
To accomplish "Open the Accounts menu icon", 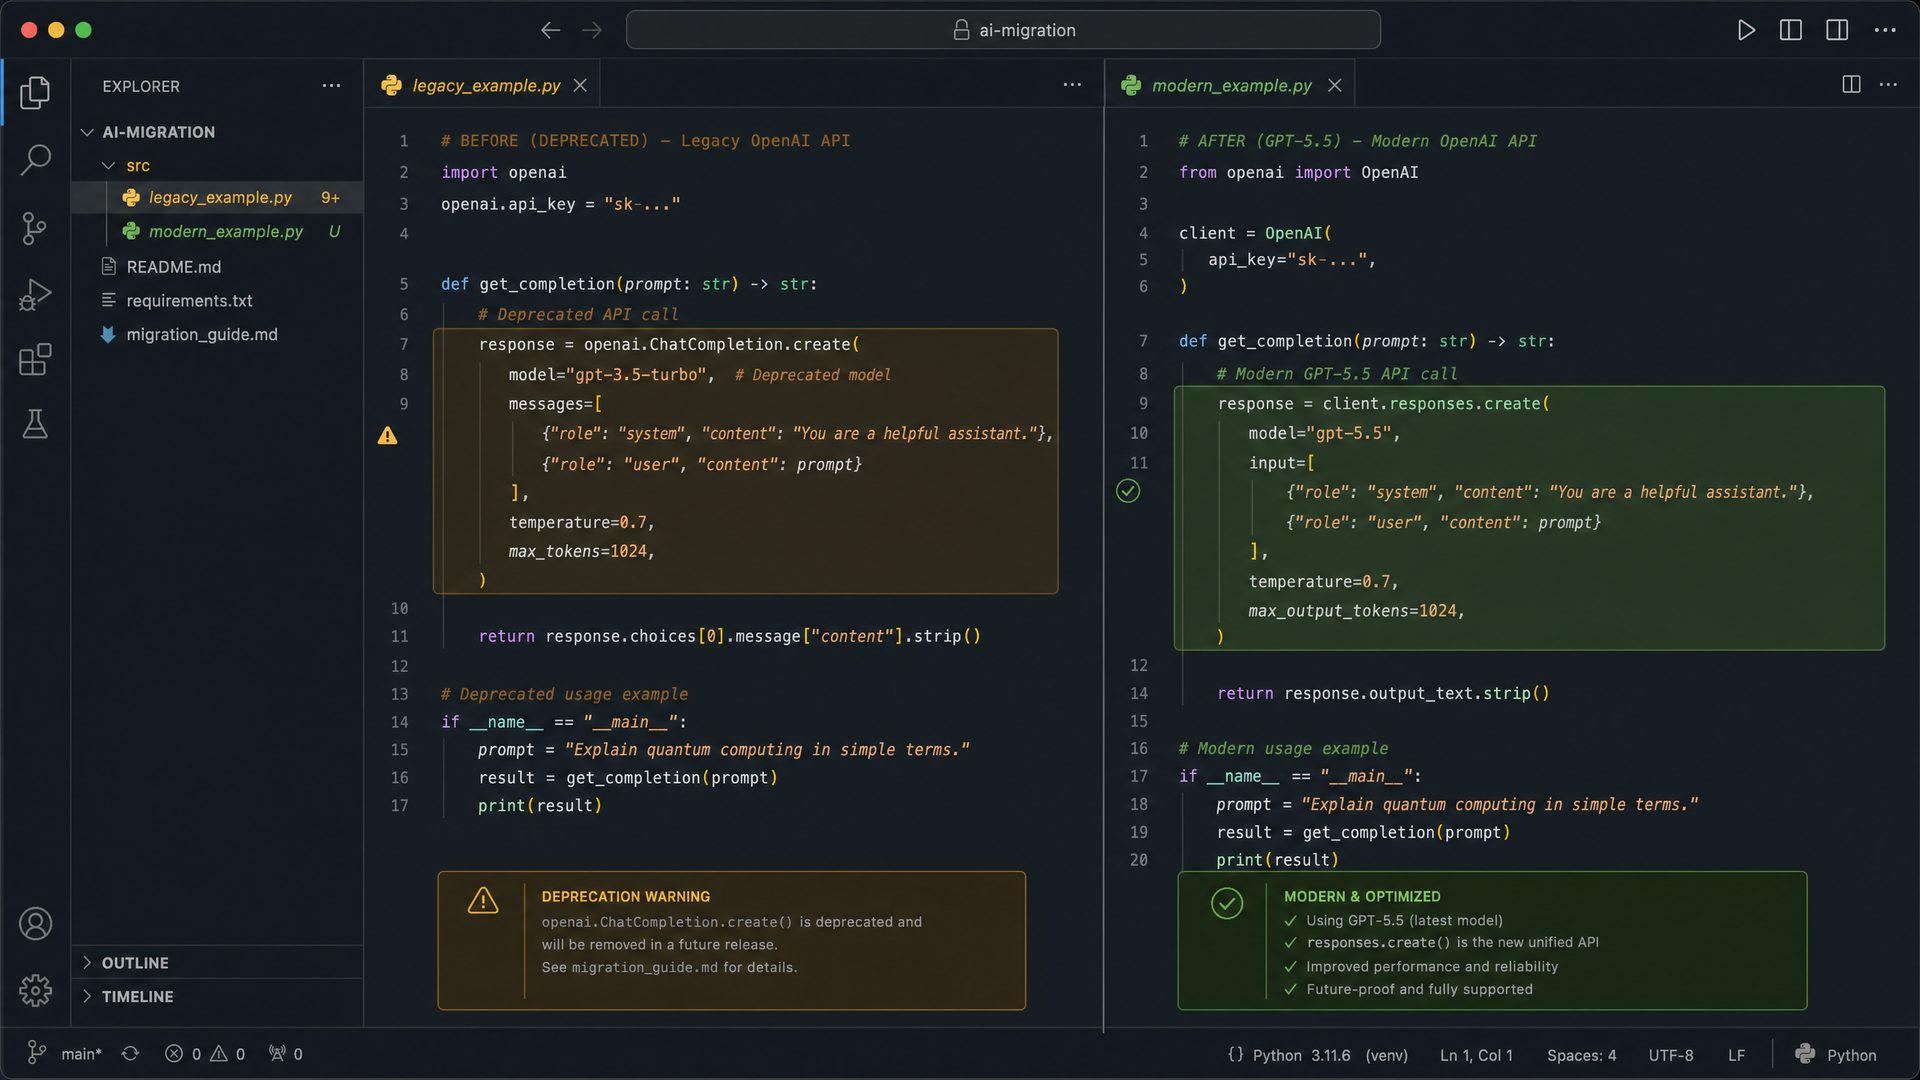I will click(x=35, y=923).
